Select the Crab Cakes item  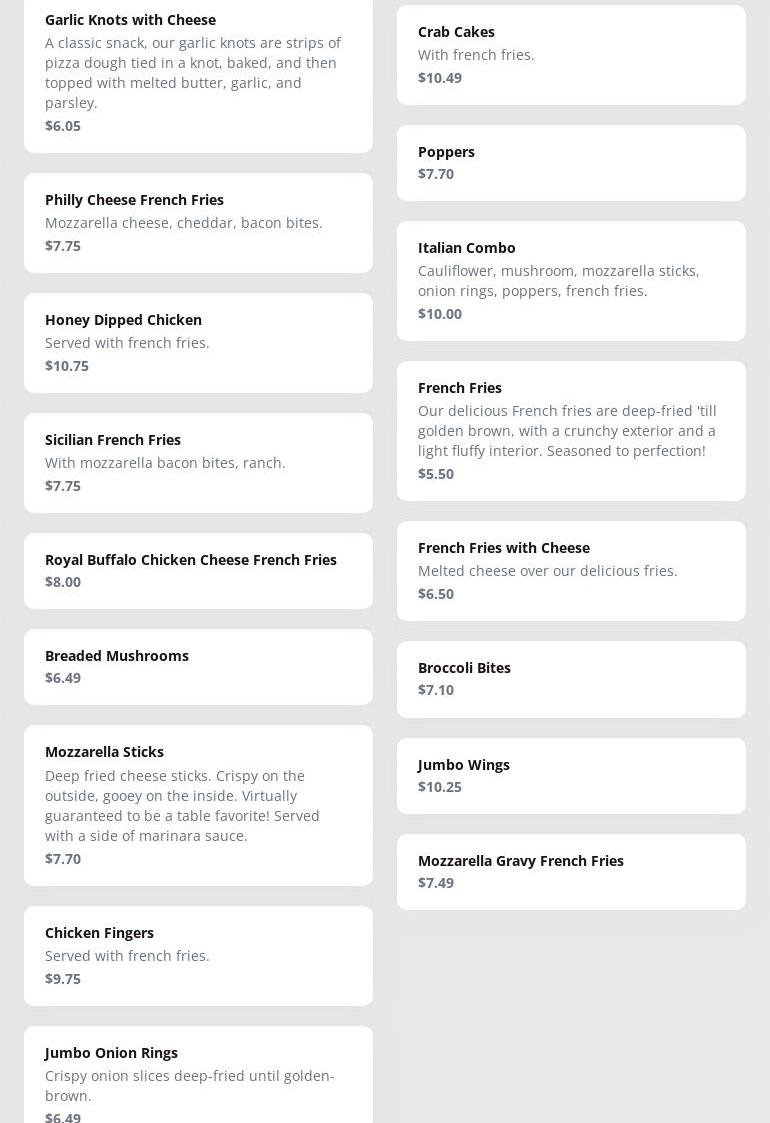point(571,54)
